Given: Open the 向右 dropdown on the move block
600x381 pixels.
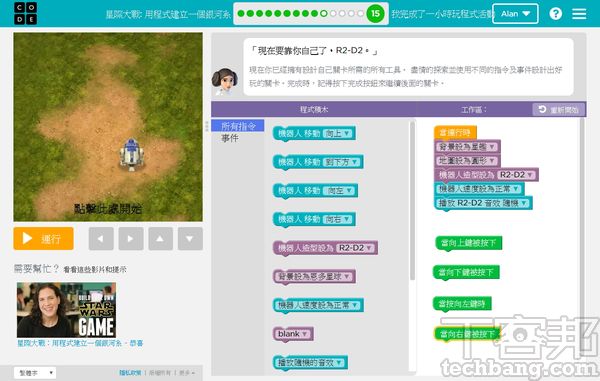Looking at the screenshot, I should (x=337, y=219).
